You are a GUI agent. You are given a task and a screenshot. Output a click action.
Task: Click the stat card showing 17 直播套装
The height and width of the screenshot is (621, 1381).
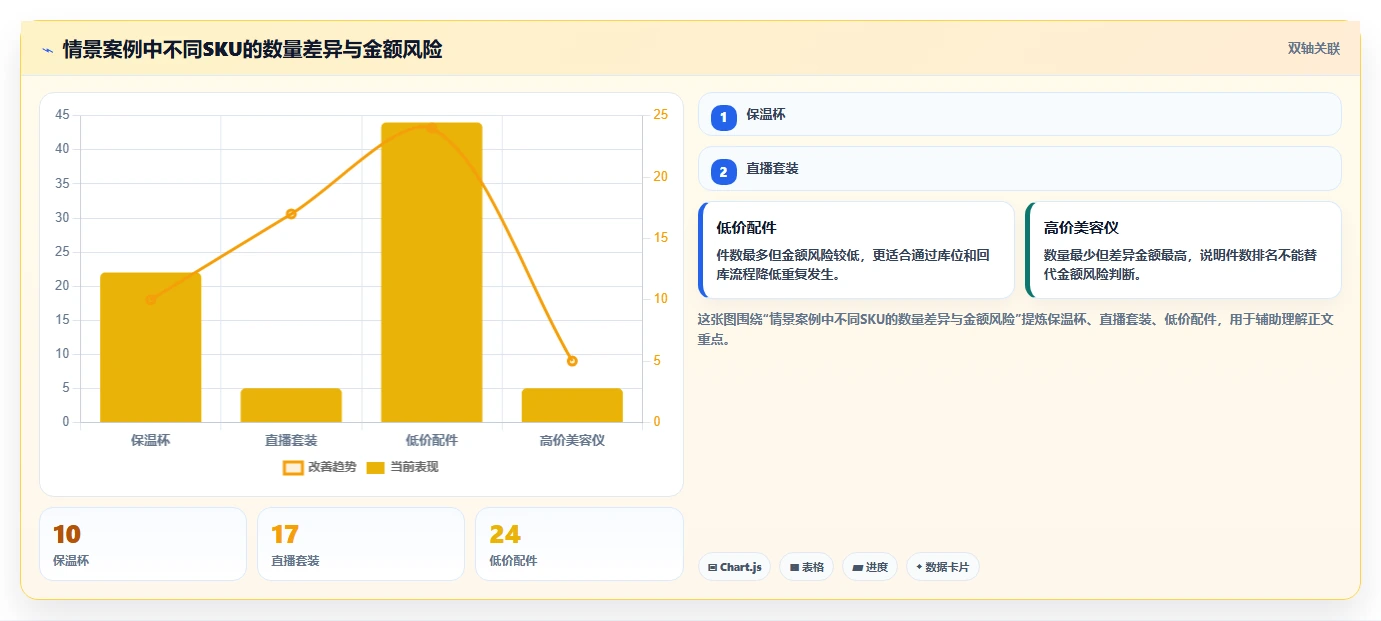point(361,544)
